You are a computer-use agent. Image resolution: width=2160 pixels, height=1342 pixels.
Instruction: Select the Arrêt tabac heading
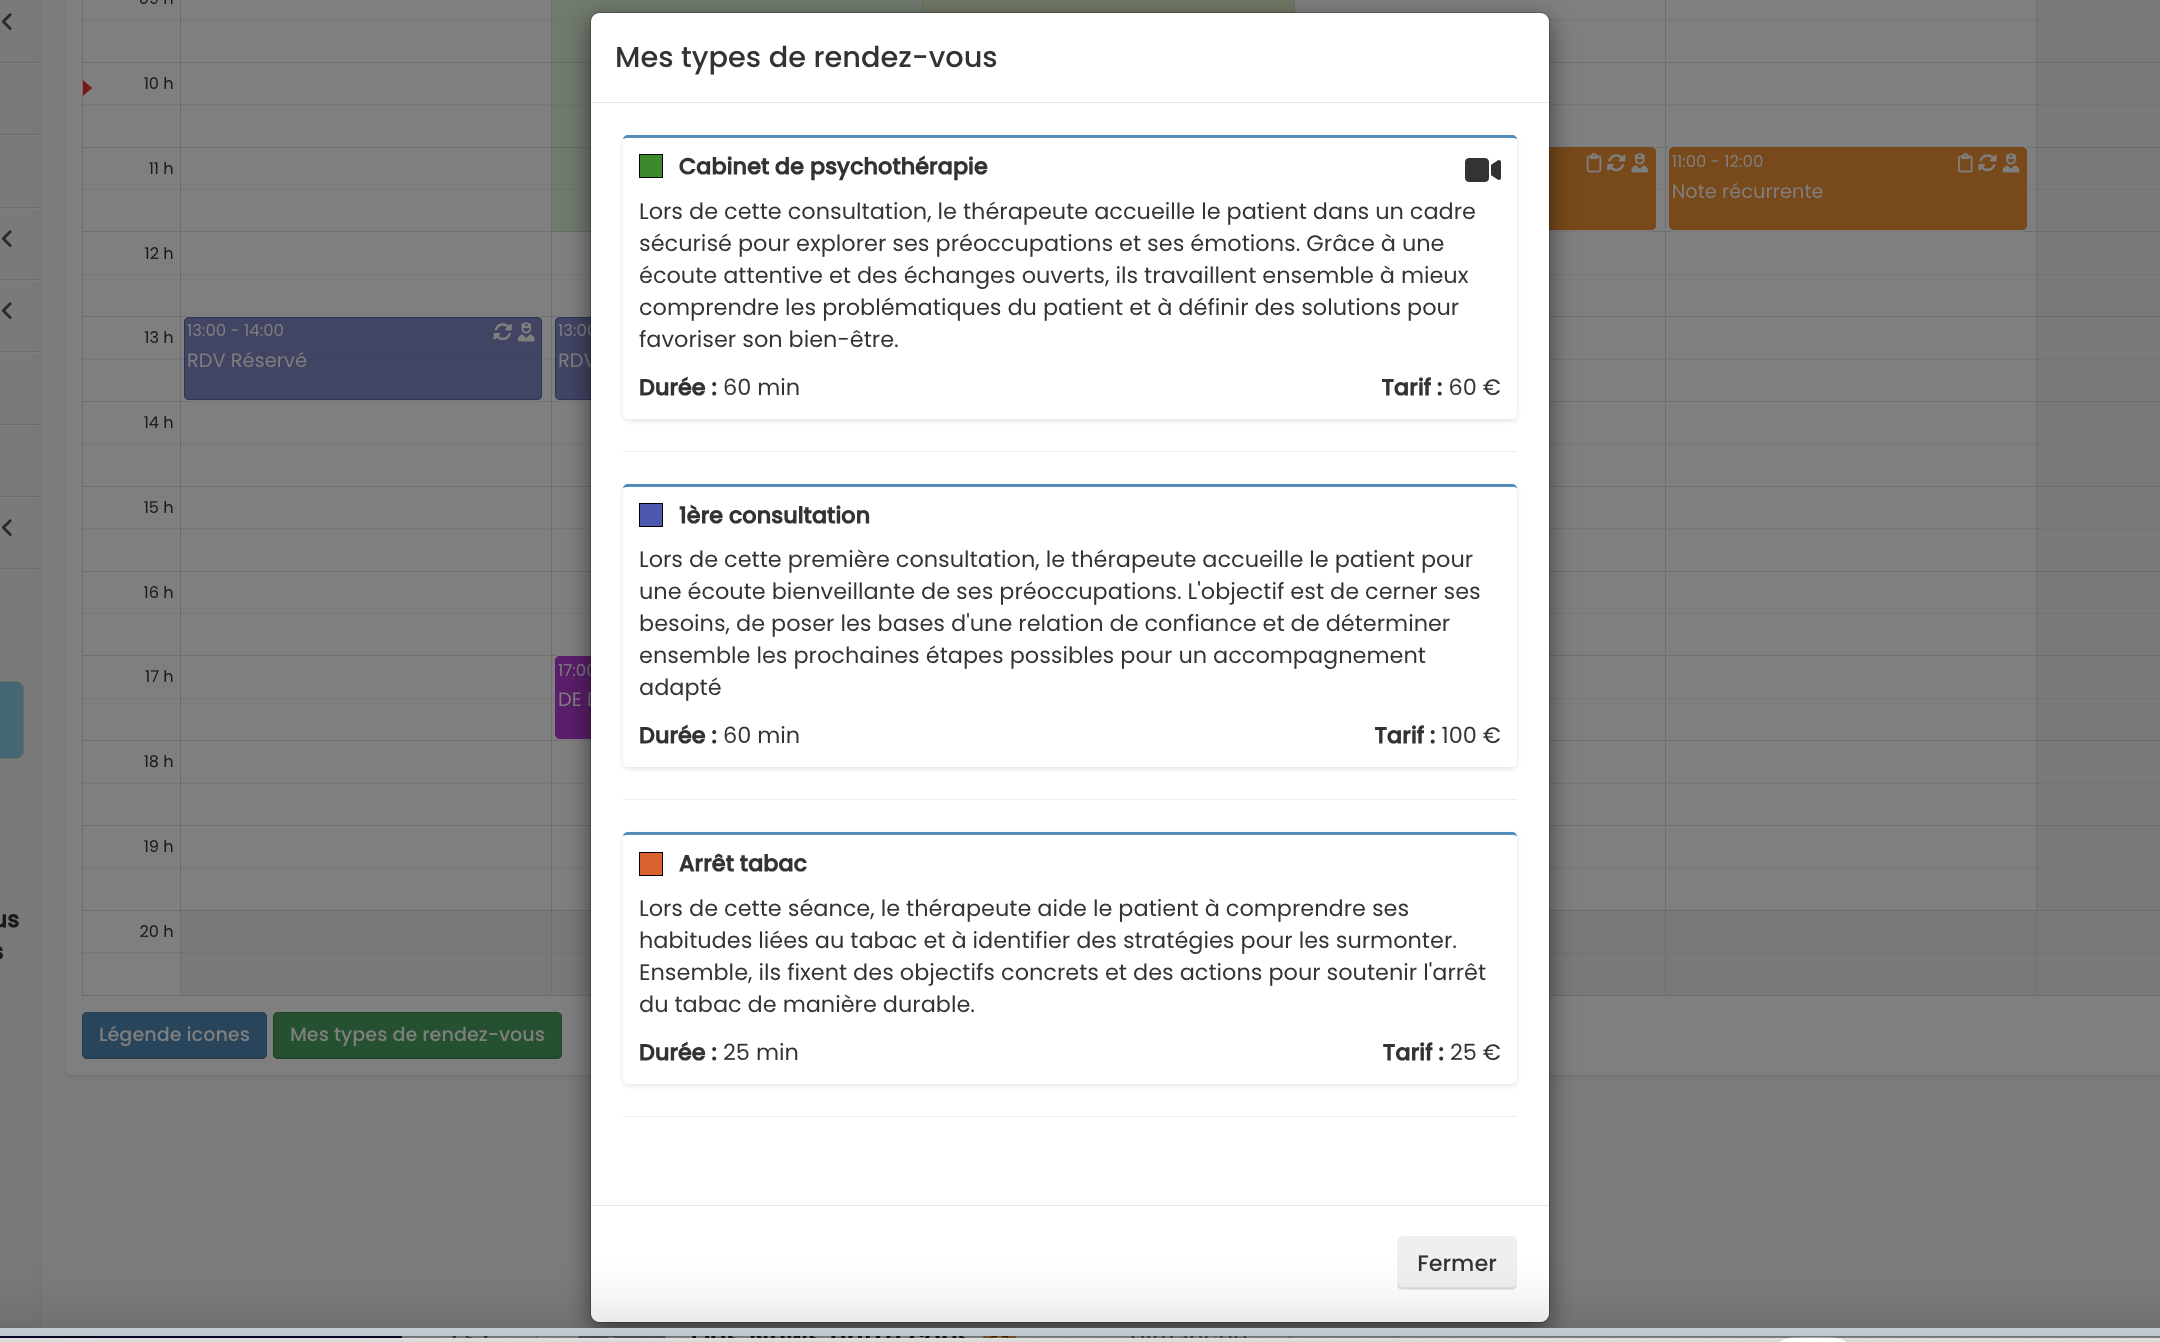click(742, 863)
